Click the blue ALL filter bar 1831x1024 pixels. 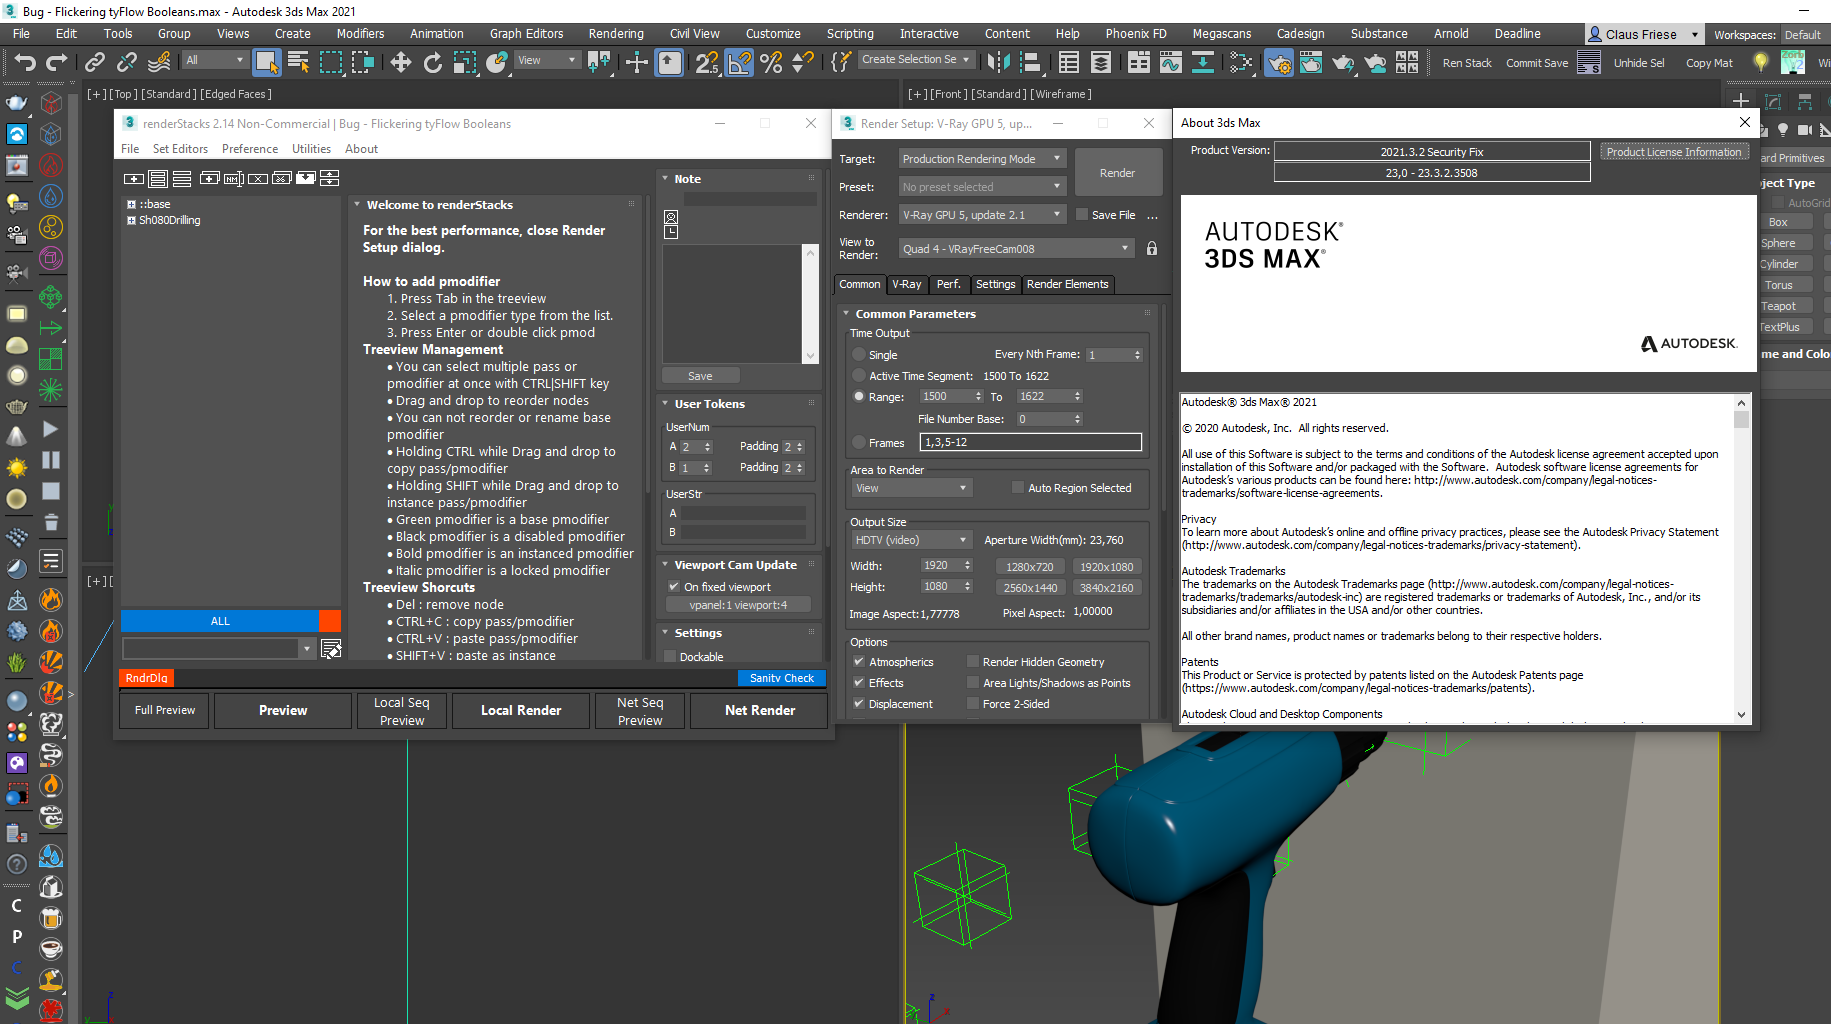pyautogui.click(x=220, y=621)
